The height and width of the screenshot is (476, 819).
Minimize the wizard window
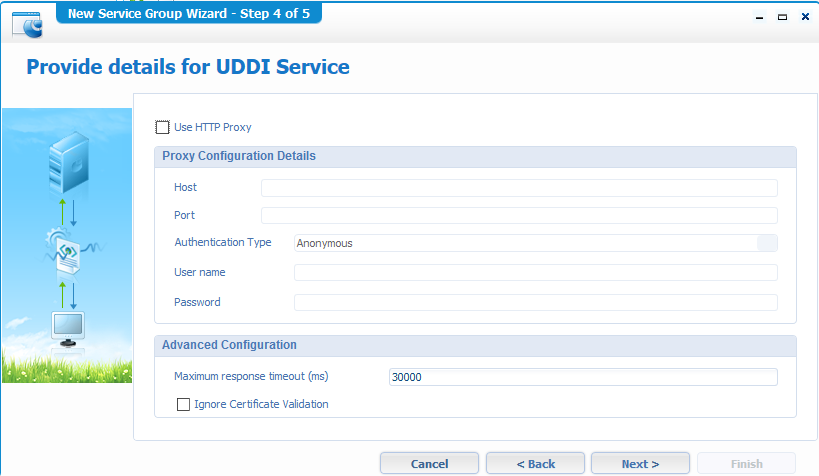[759, 17]
